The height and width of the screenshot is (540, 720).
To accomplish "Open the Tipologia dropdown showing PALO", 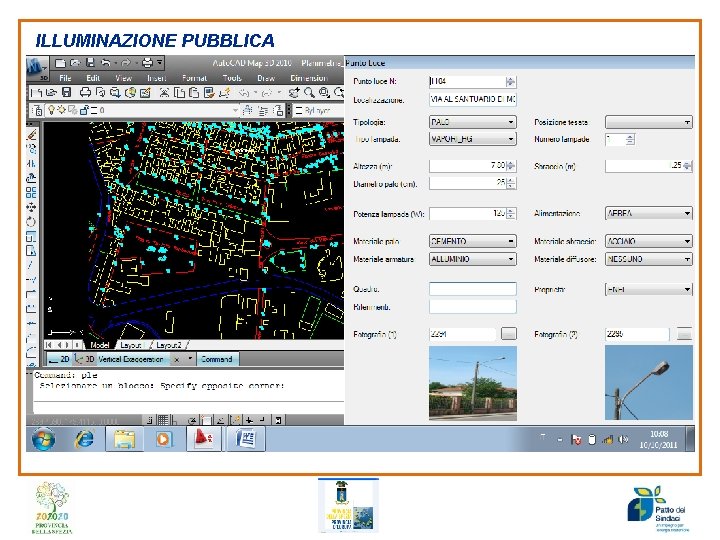I will click(x=472, y=122).
